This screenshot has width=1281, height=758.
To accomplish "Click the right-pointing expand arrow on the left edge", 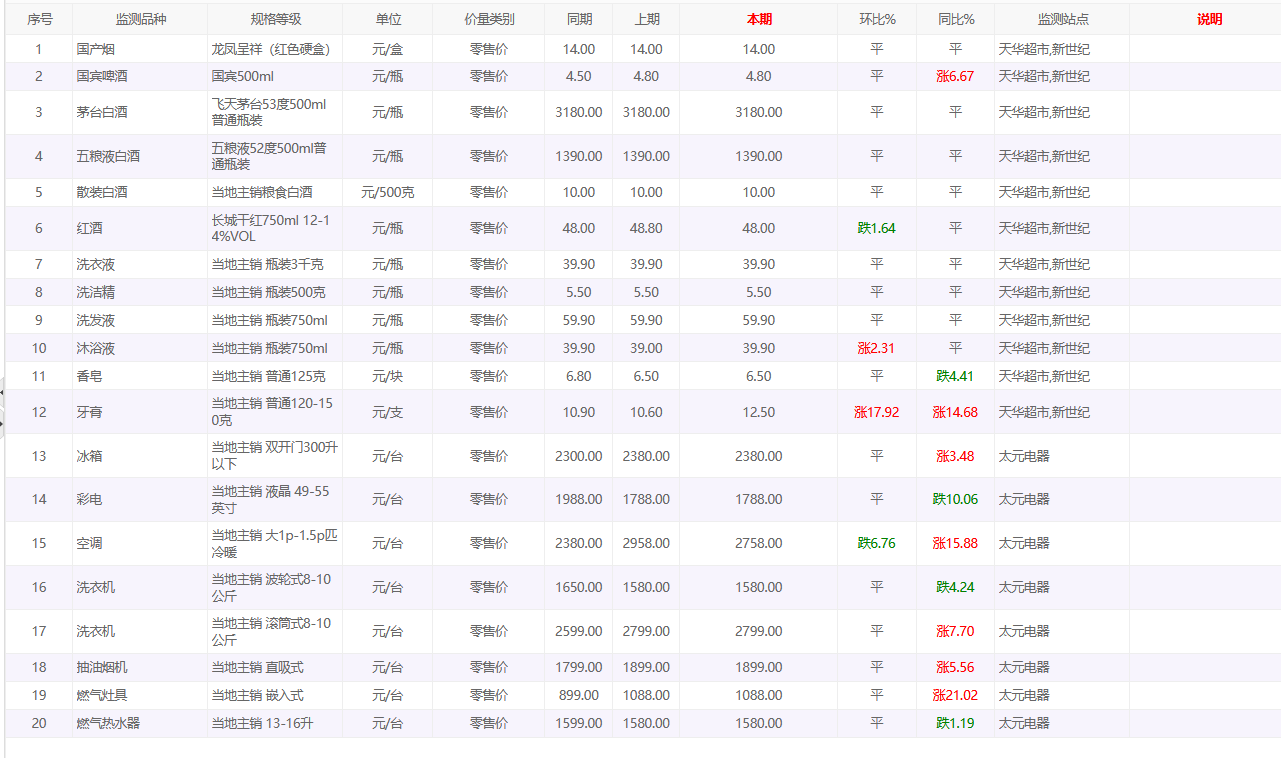I will [x=2, y=424].
